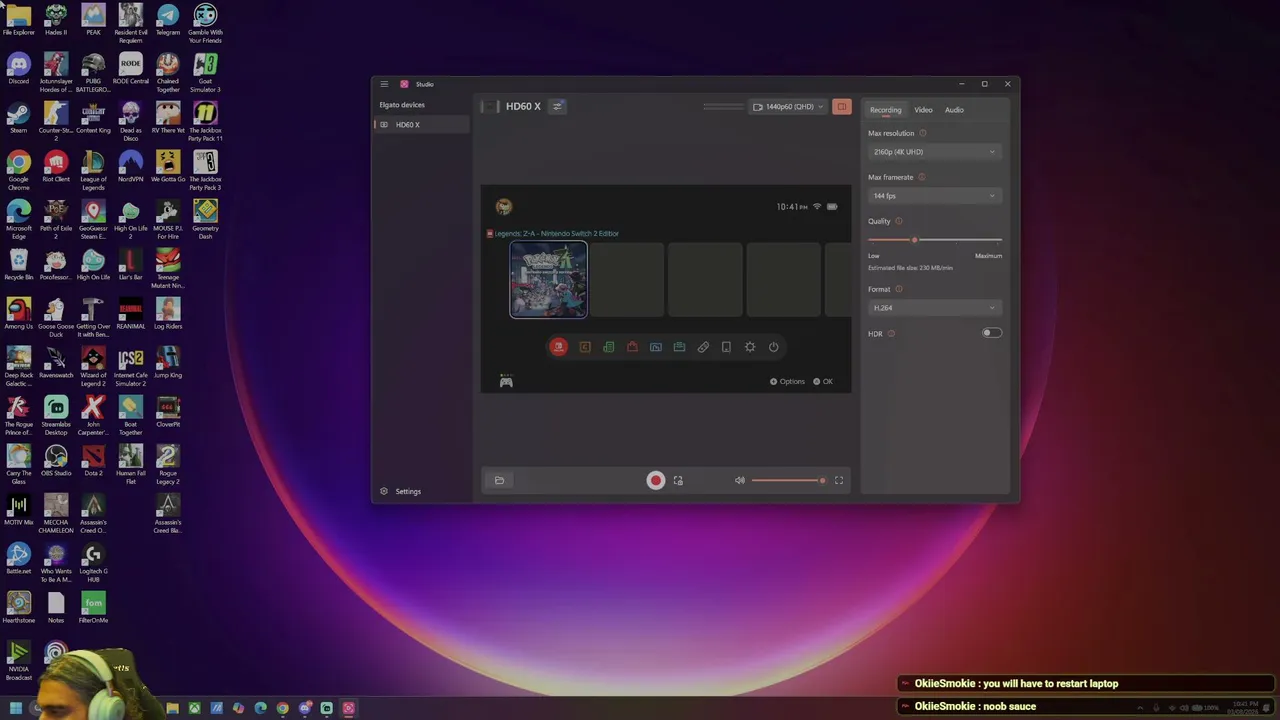Select the Steam desktop shortcut
The image size is (1280, 720).
point(19,118)
